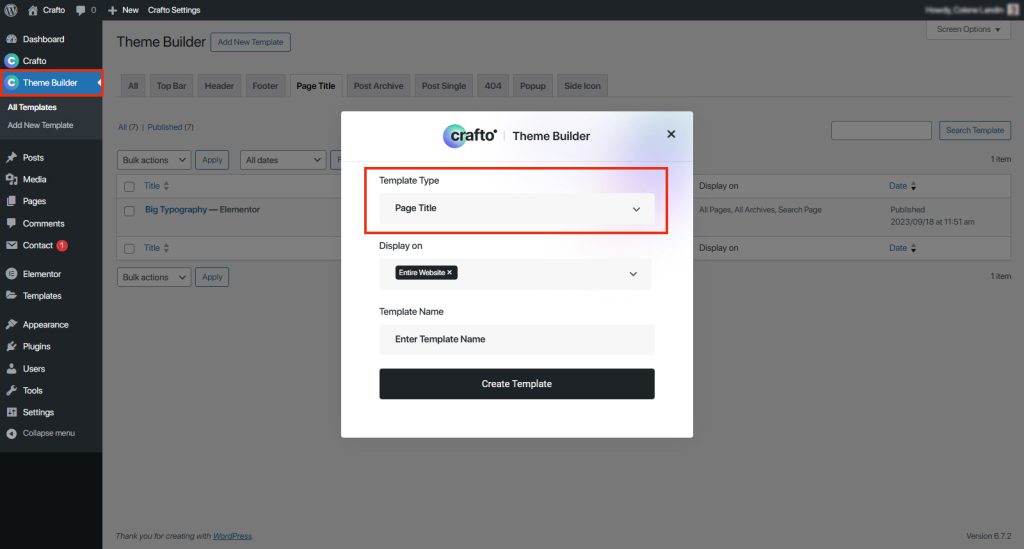Screen dimensions: 1024x549
Task: Open Tools wrench icon
Action: (x=11, y=390)
